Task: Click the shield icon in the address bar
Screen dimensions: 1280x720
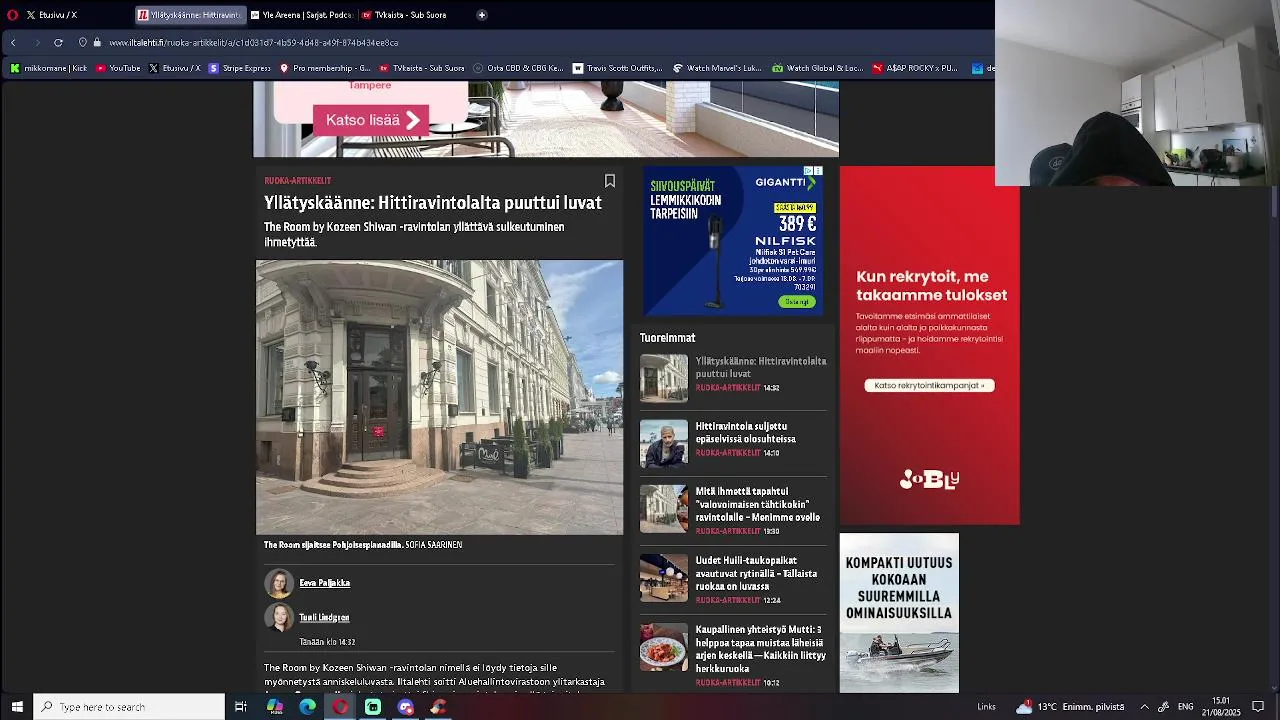Action: click(83, 42)
